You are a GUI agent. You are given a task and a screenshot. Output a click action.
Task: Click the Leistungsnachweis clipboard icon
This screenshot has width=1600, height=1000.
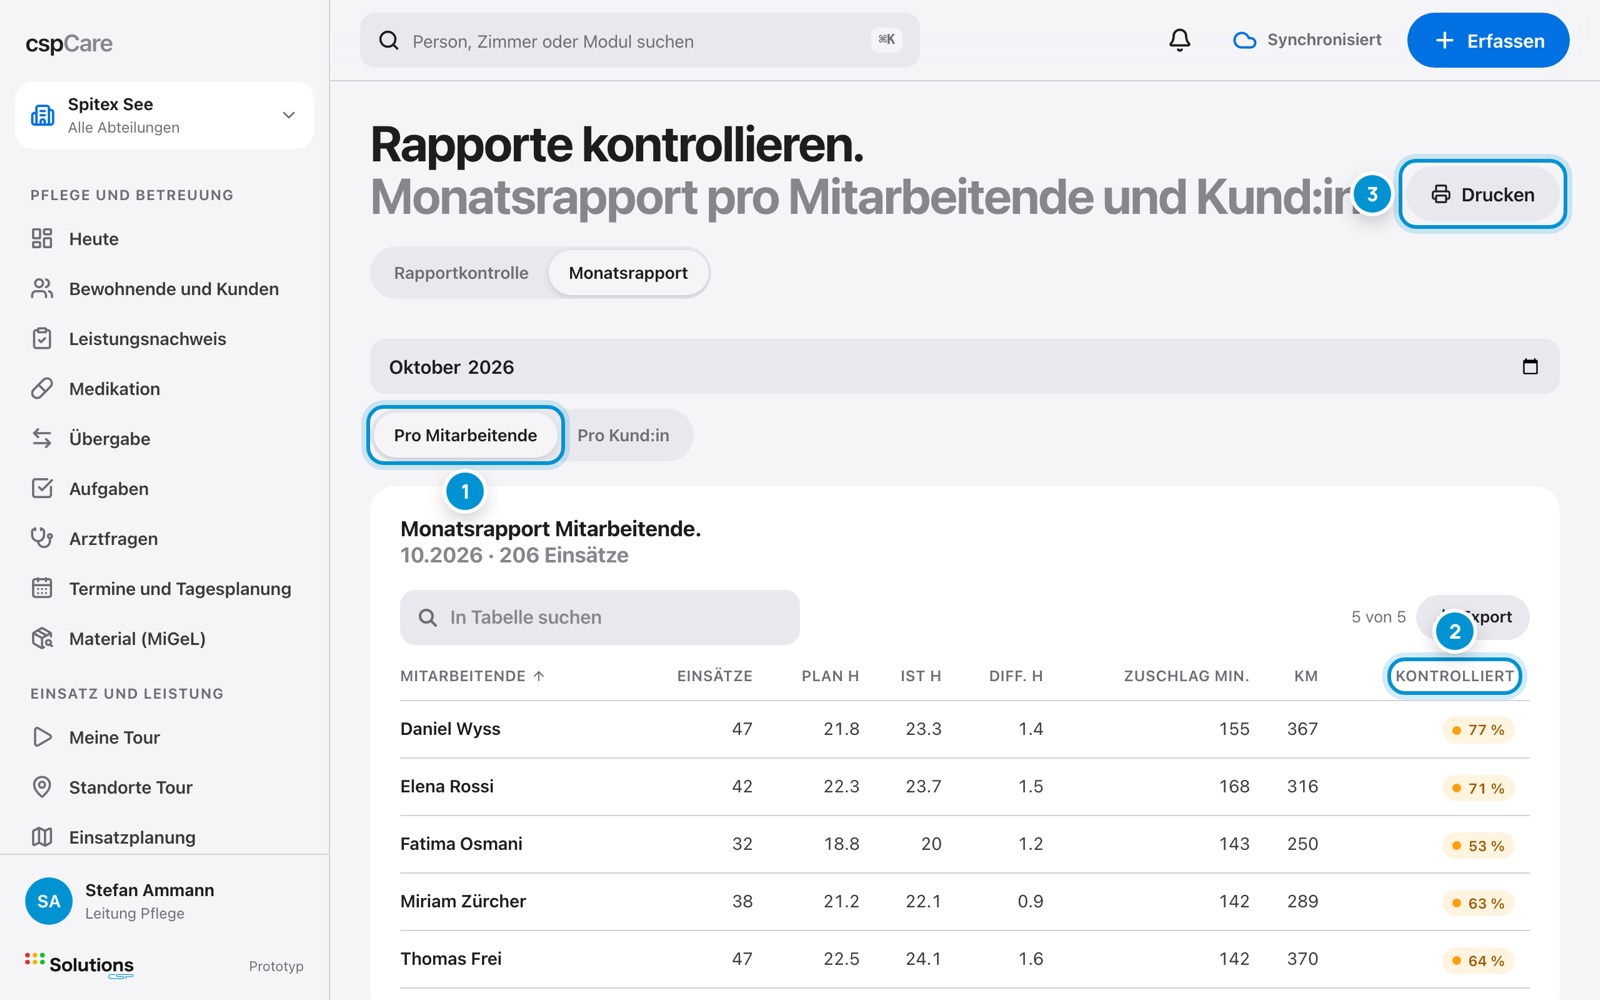[x=42, y=338]
